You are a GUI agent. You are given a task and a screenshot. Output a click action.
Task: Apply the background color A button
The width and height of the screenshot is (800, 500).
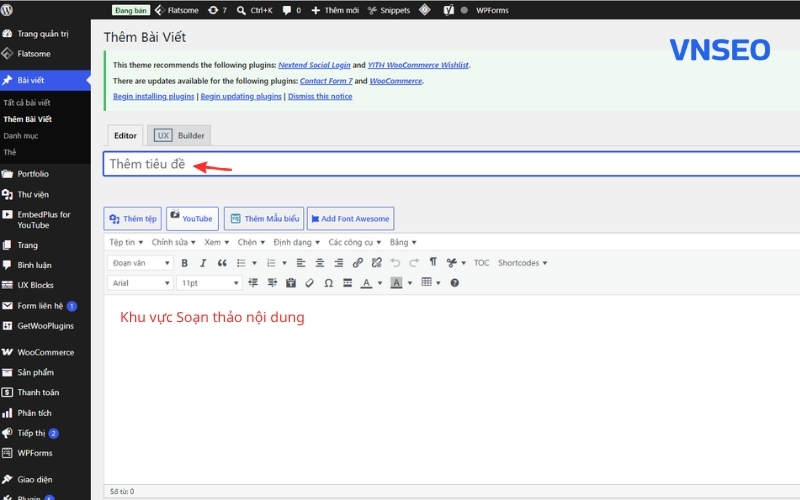396,283
